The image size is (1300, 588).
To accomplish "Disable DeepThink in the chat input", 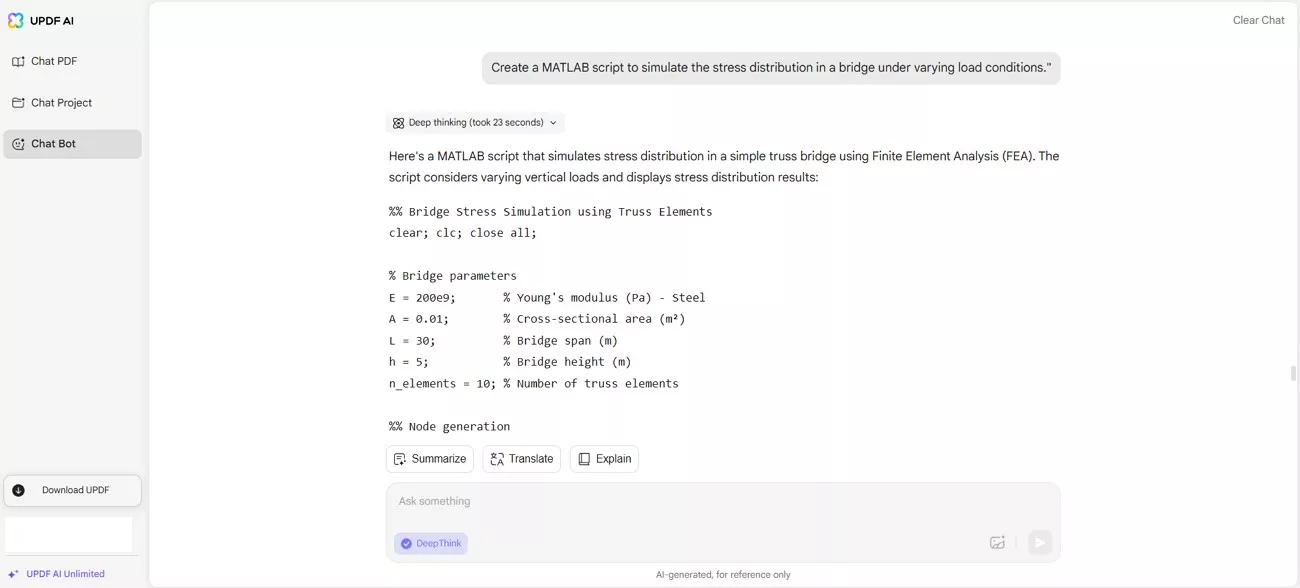I will 430,543.
